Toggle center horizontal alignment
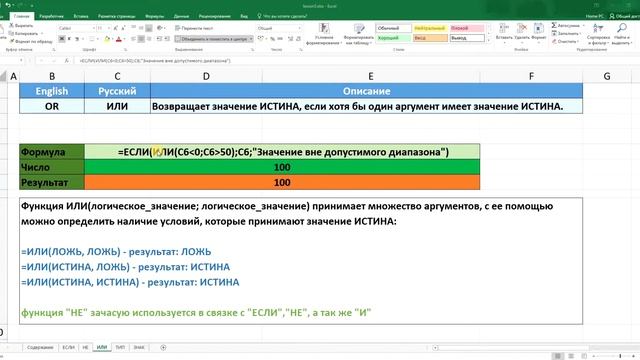The image size is (640, 360). pyautogui.click(x=141, y=39)
